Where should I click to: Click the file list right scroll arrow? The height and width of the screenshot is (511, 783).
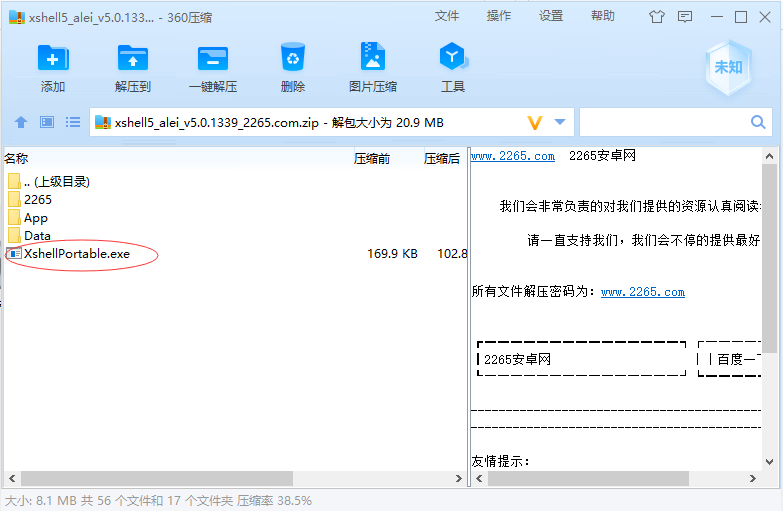459,479
